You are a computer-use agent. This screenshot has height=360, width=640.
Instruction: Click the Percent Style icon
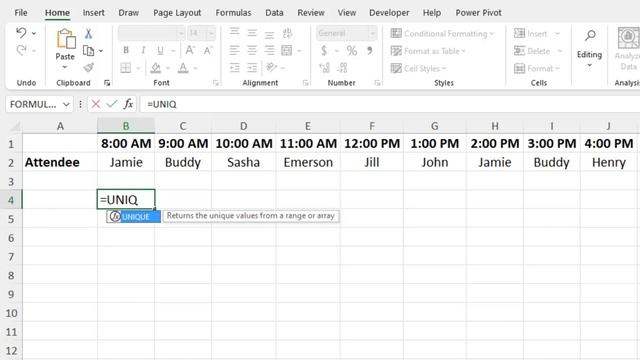point(351,51)
